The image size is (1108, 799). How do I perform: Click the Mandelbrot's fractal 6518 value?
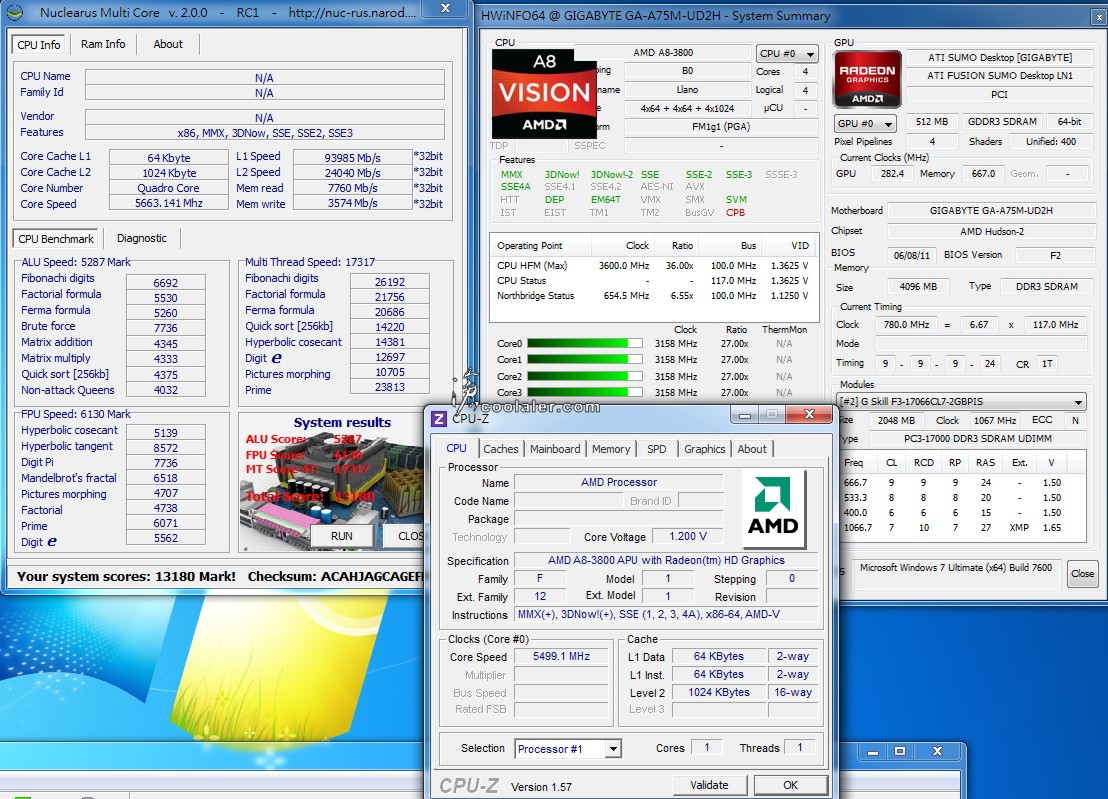point(165,478)
